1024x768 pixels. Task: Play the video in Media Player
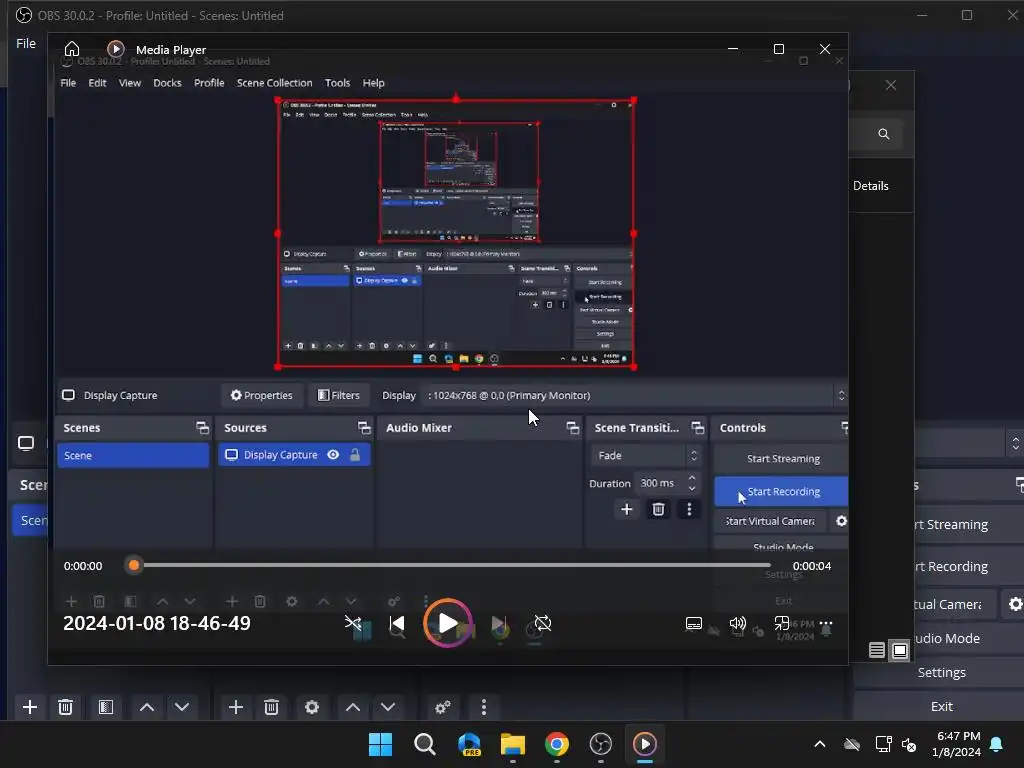coord(447,623)
